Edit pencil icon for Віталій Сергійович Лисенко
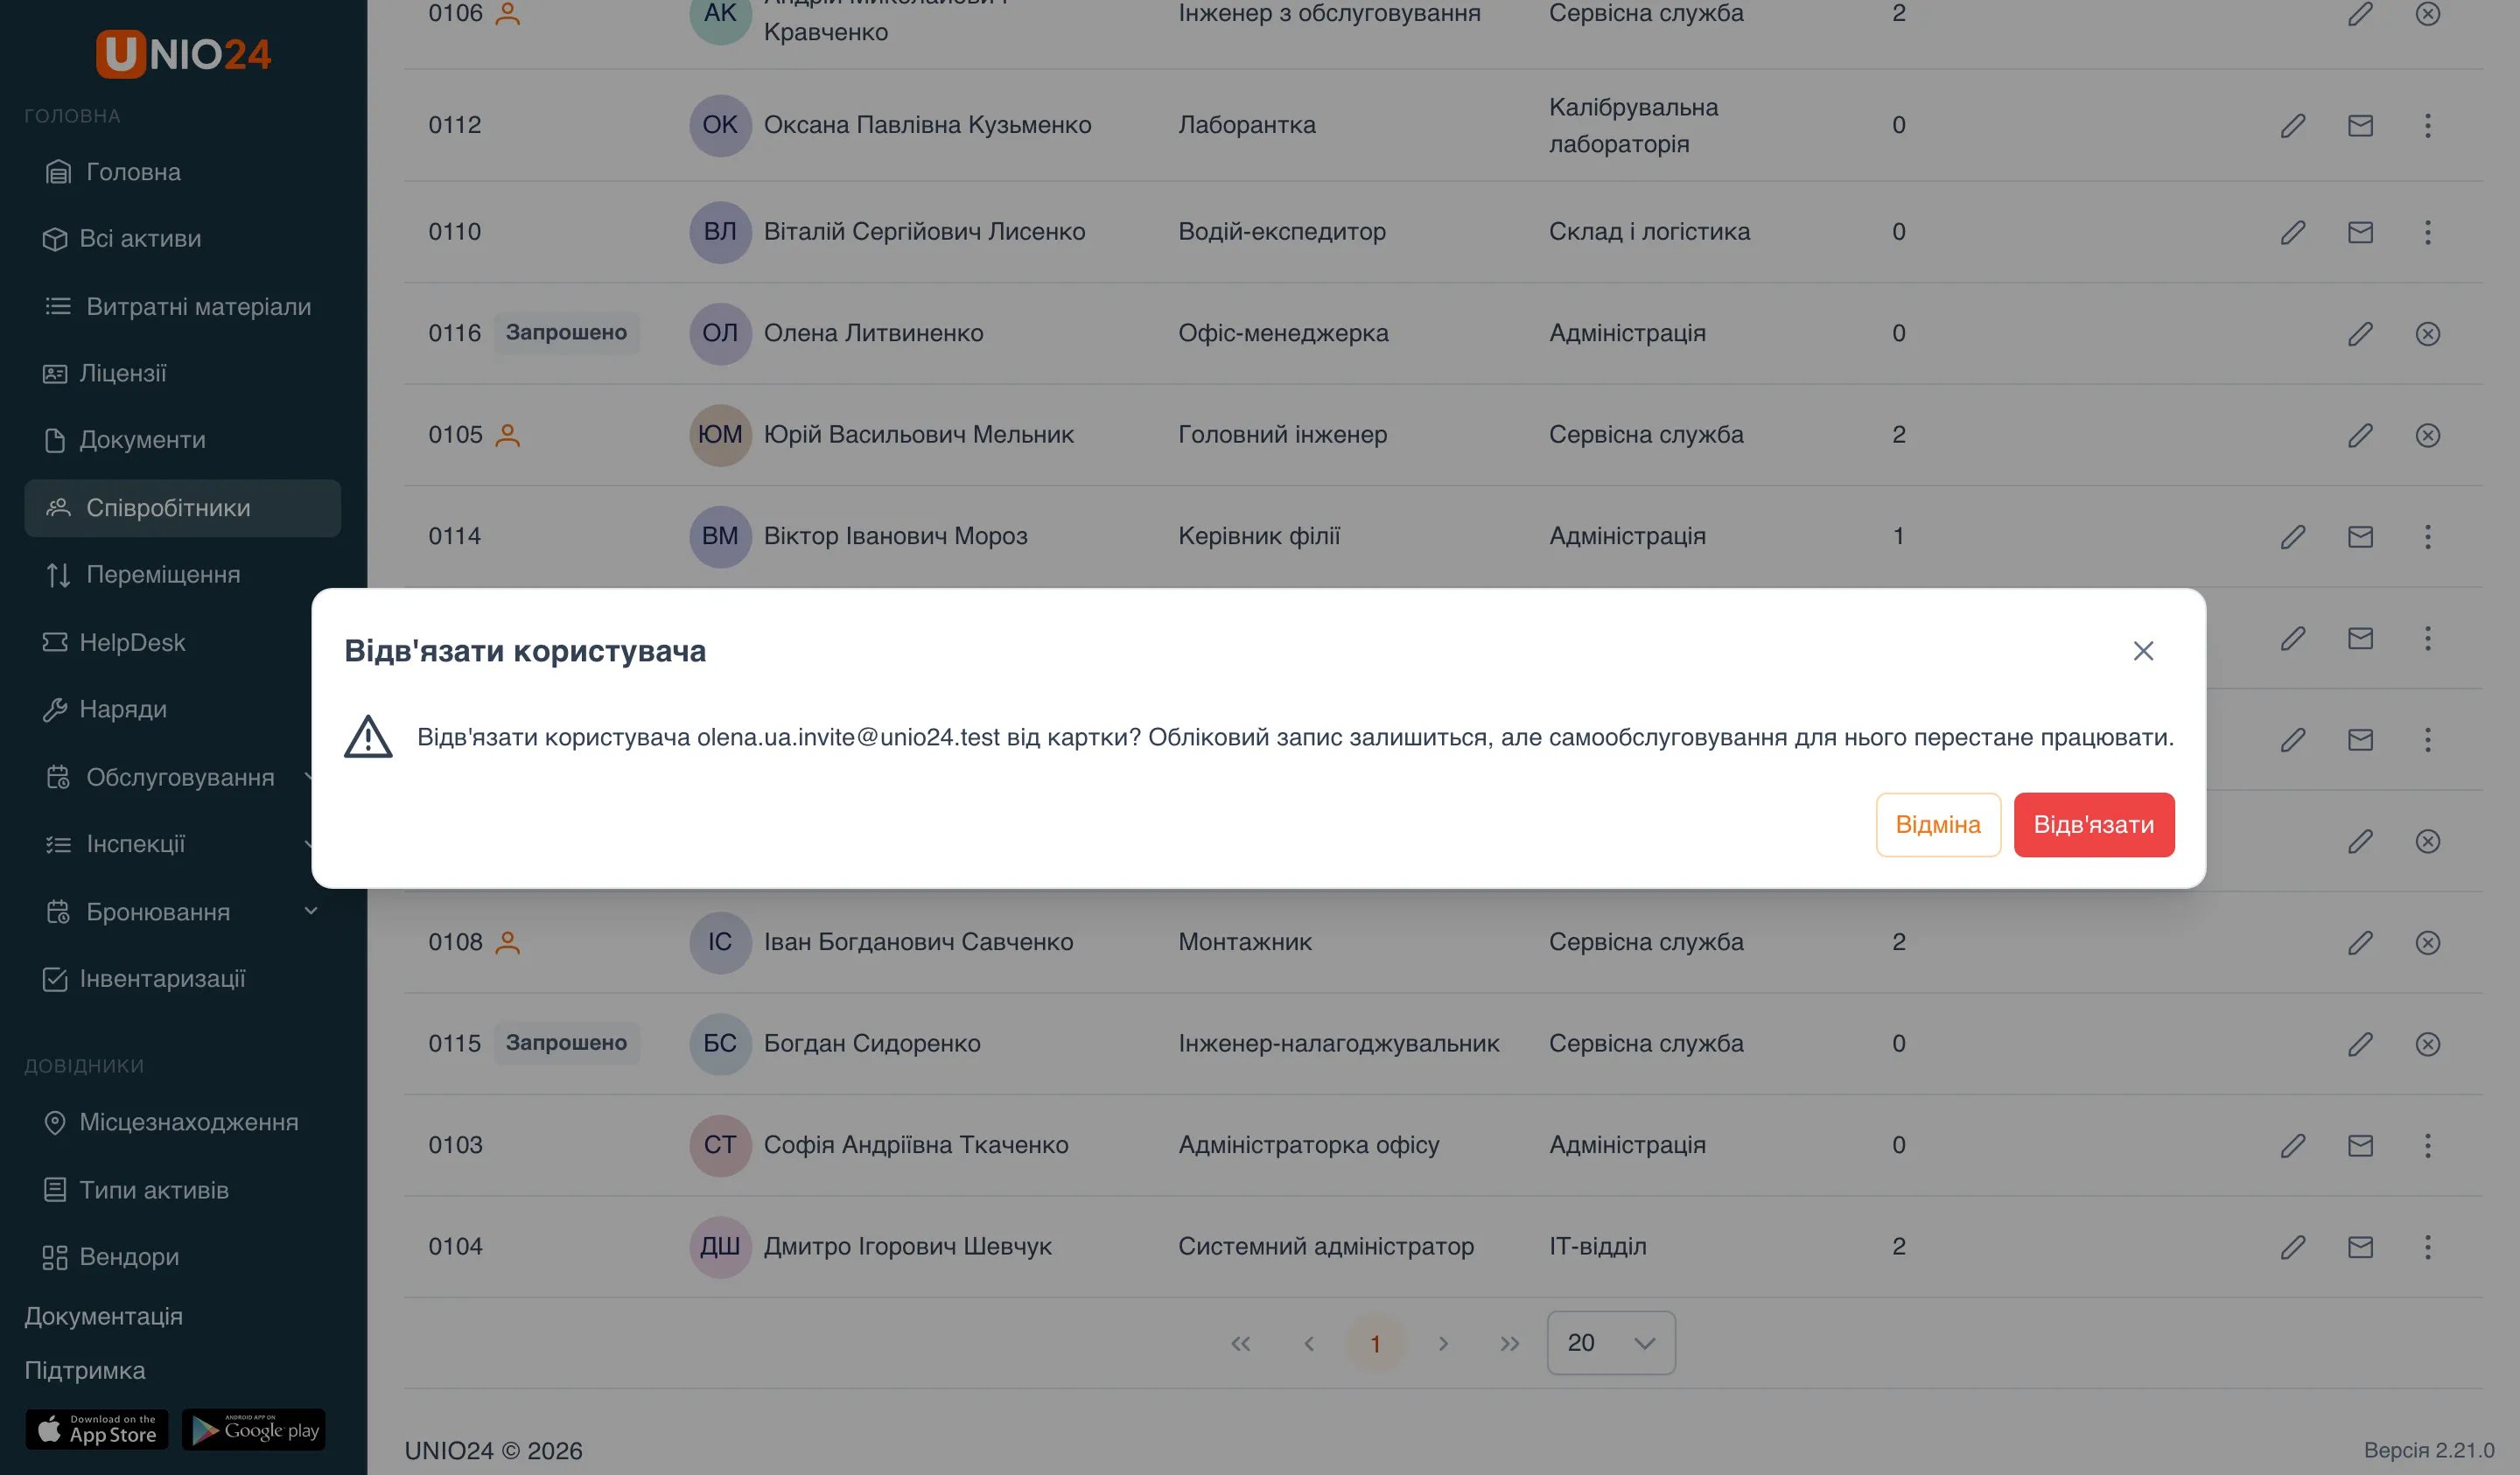The image size is (2520, 1475). coord(2292,232)
